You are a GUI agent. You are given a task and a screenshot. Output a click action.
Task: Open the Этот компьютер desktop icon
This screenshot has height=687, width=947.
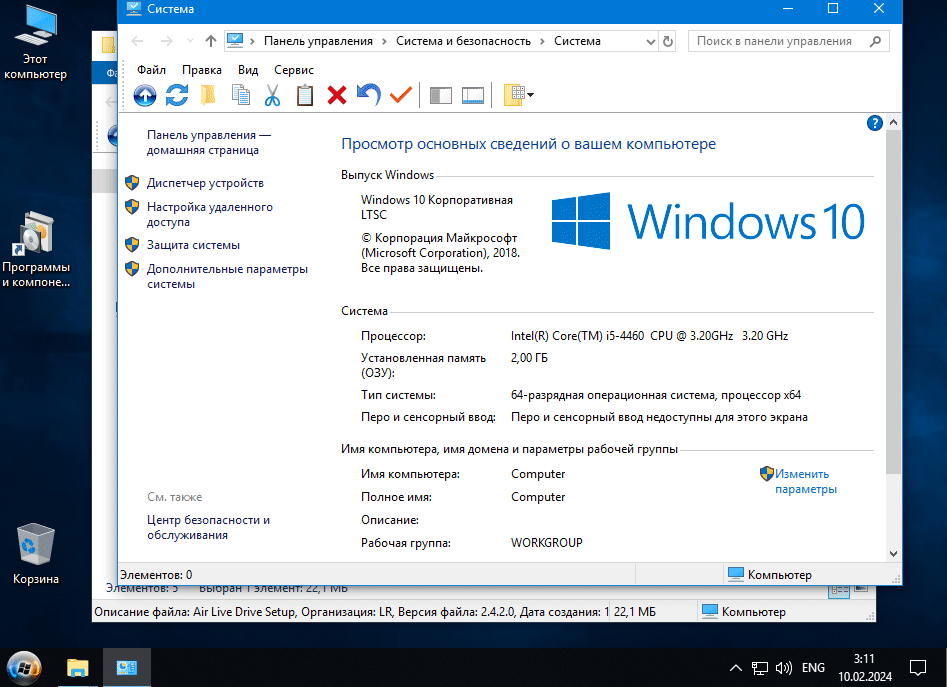tap(35, 42)
